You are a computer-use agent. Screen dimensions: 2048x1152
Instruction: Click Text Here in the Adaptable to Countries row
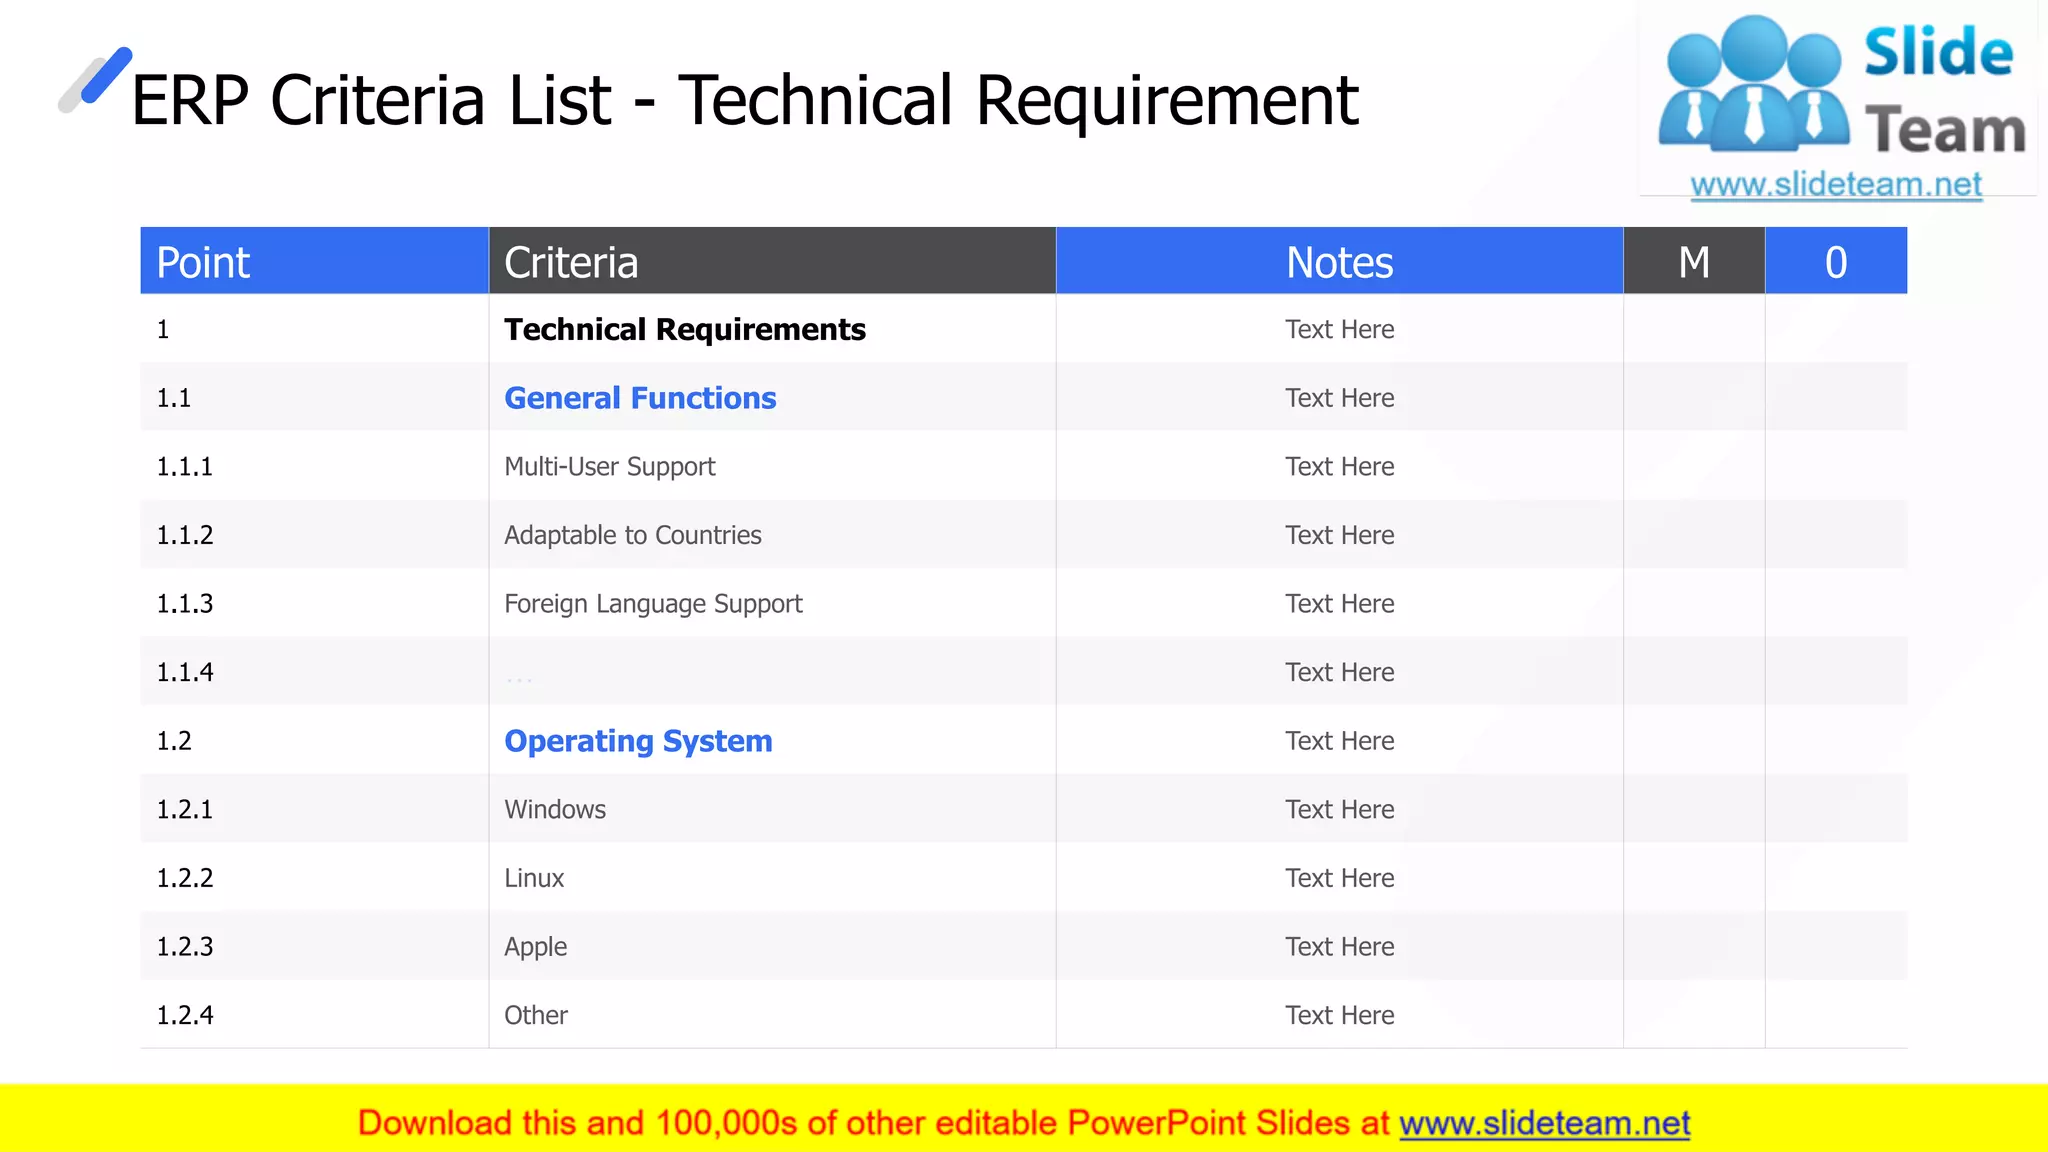[x=1339, y=535]
